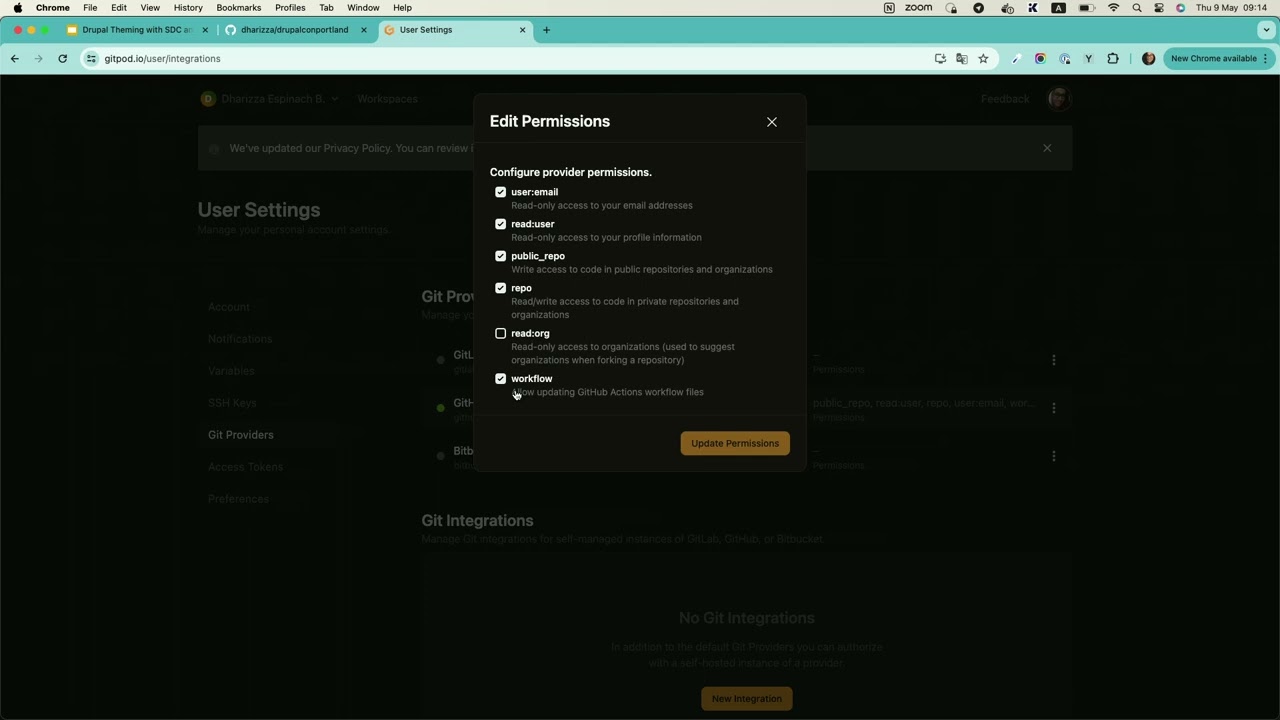Image resolution: width=1280 pixels, height=720 pixels.
Task: Close the Edit Permissions dialog
Action: click(772, 122)
